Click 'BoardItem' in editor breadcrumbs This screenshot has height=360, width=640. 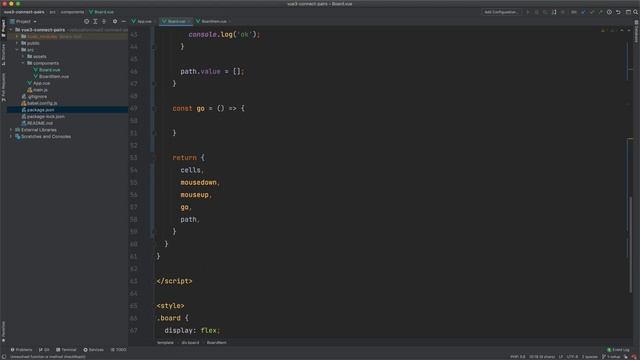217,343
